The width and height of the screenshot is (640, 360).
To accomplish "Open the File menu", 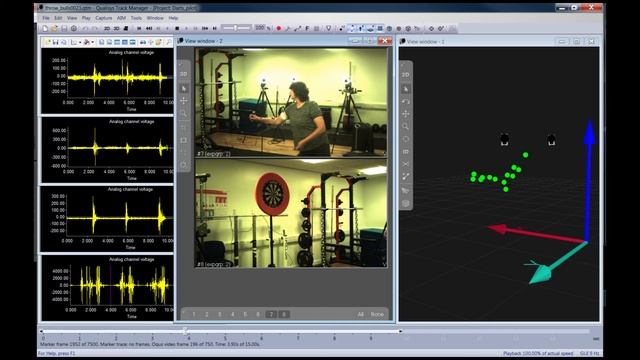I will [x=46, y=18].
